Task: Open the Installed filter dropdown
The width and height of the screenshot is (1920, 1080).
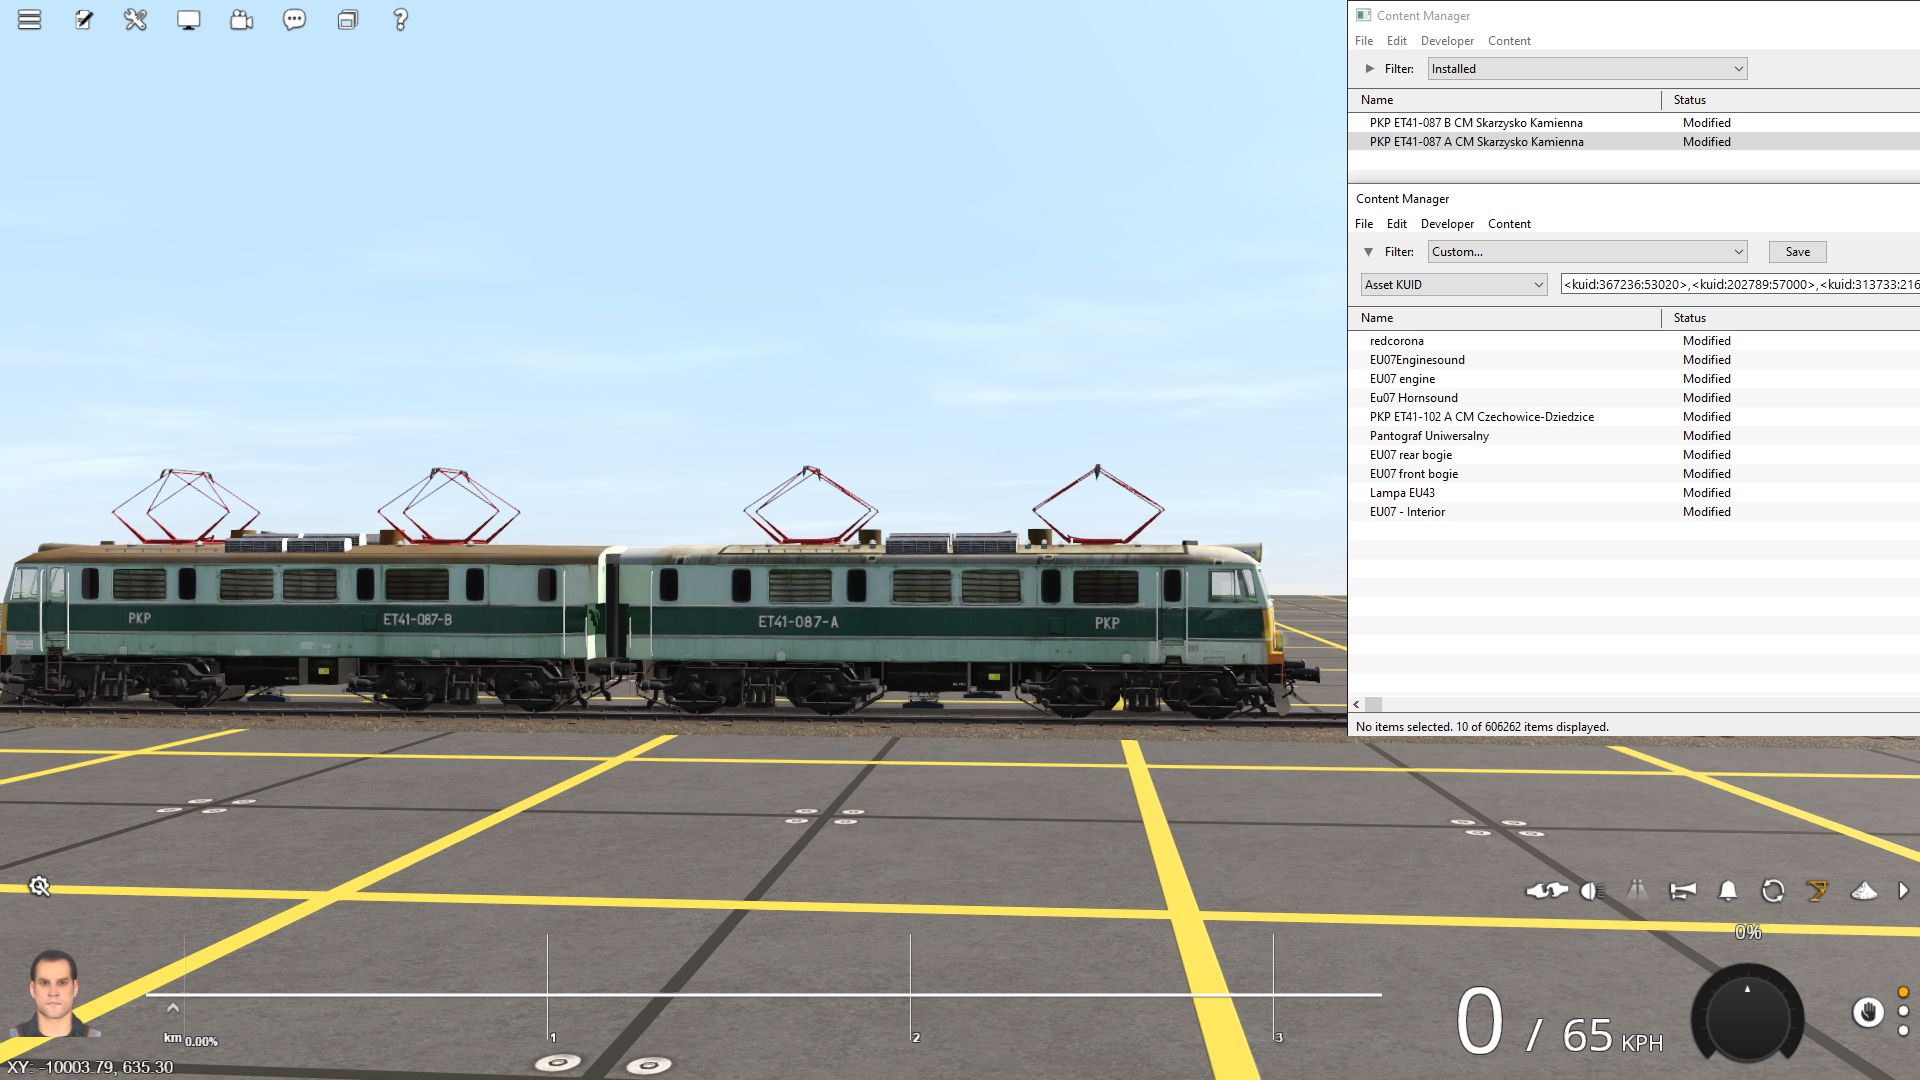Action: pyautogui.click(x=1587, y=69)
